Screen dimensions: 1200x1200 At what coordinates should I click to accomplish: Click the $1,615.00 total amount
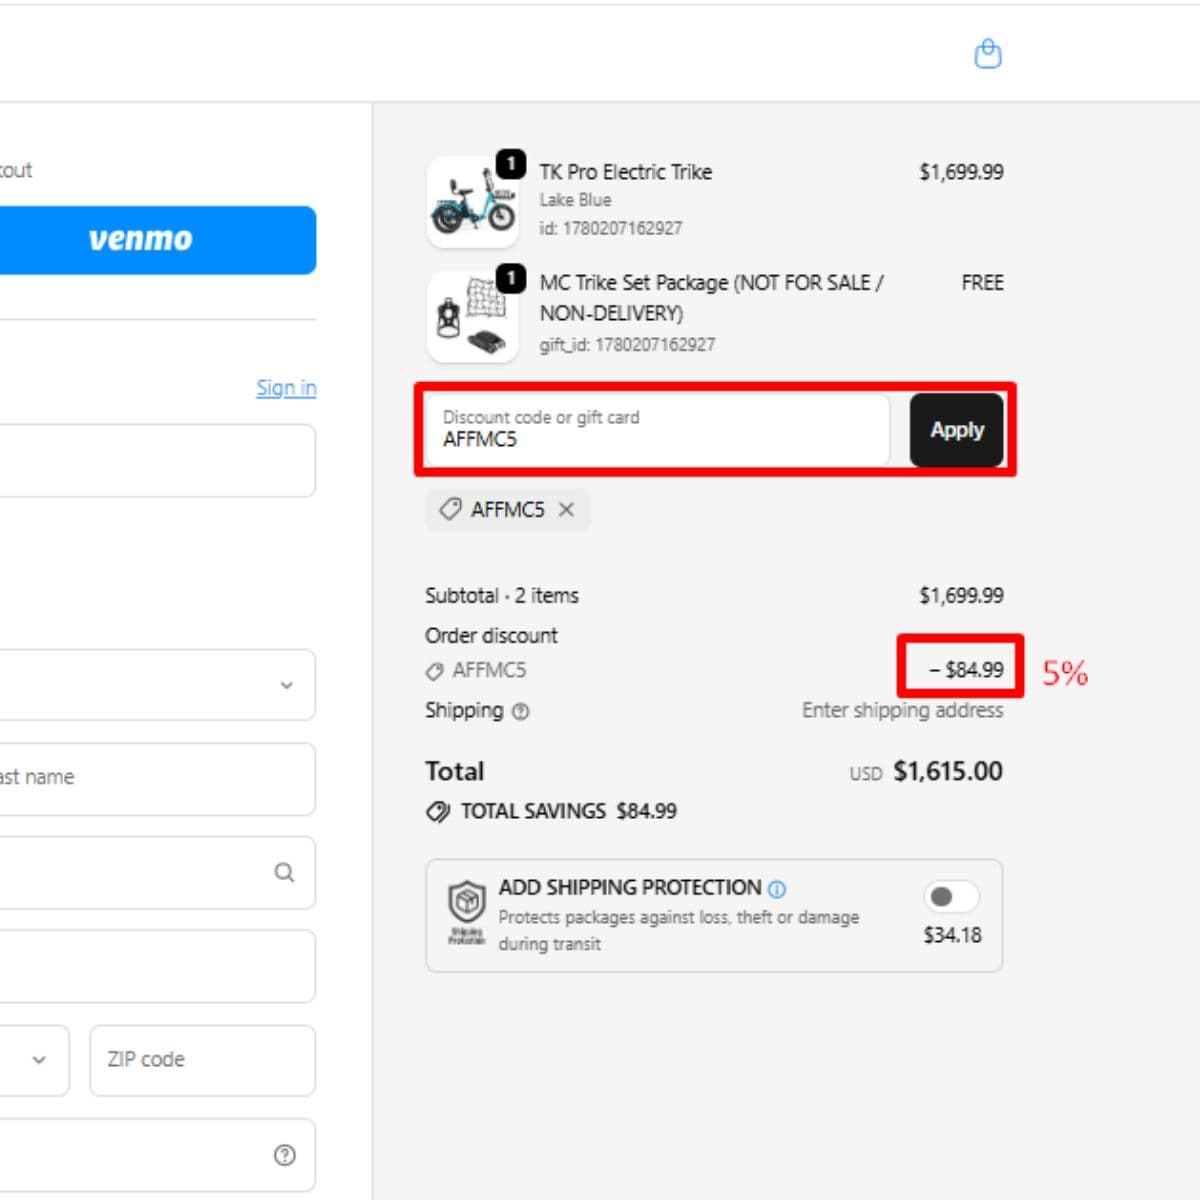[x=947, y=771]
